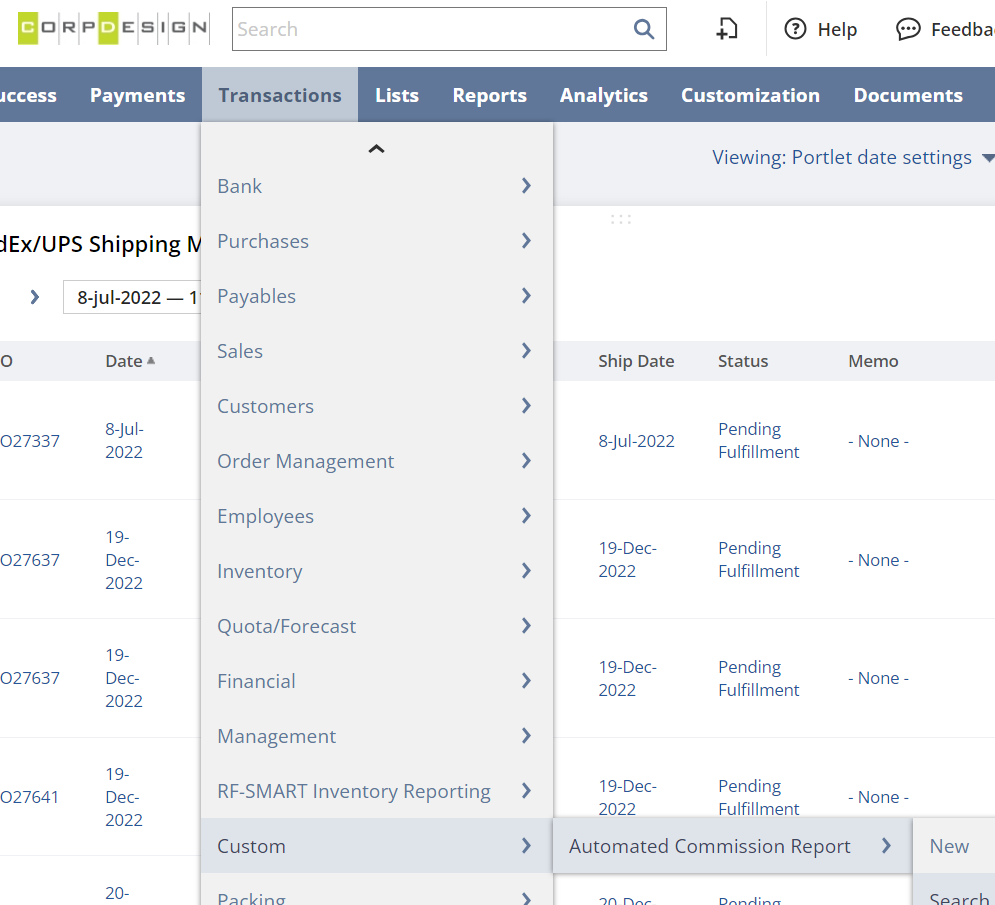Click New under Automated Commission Report

tap(949, 846)
